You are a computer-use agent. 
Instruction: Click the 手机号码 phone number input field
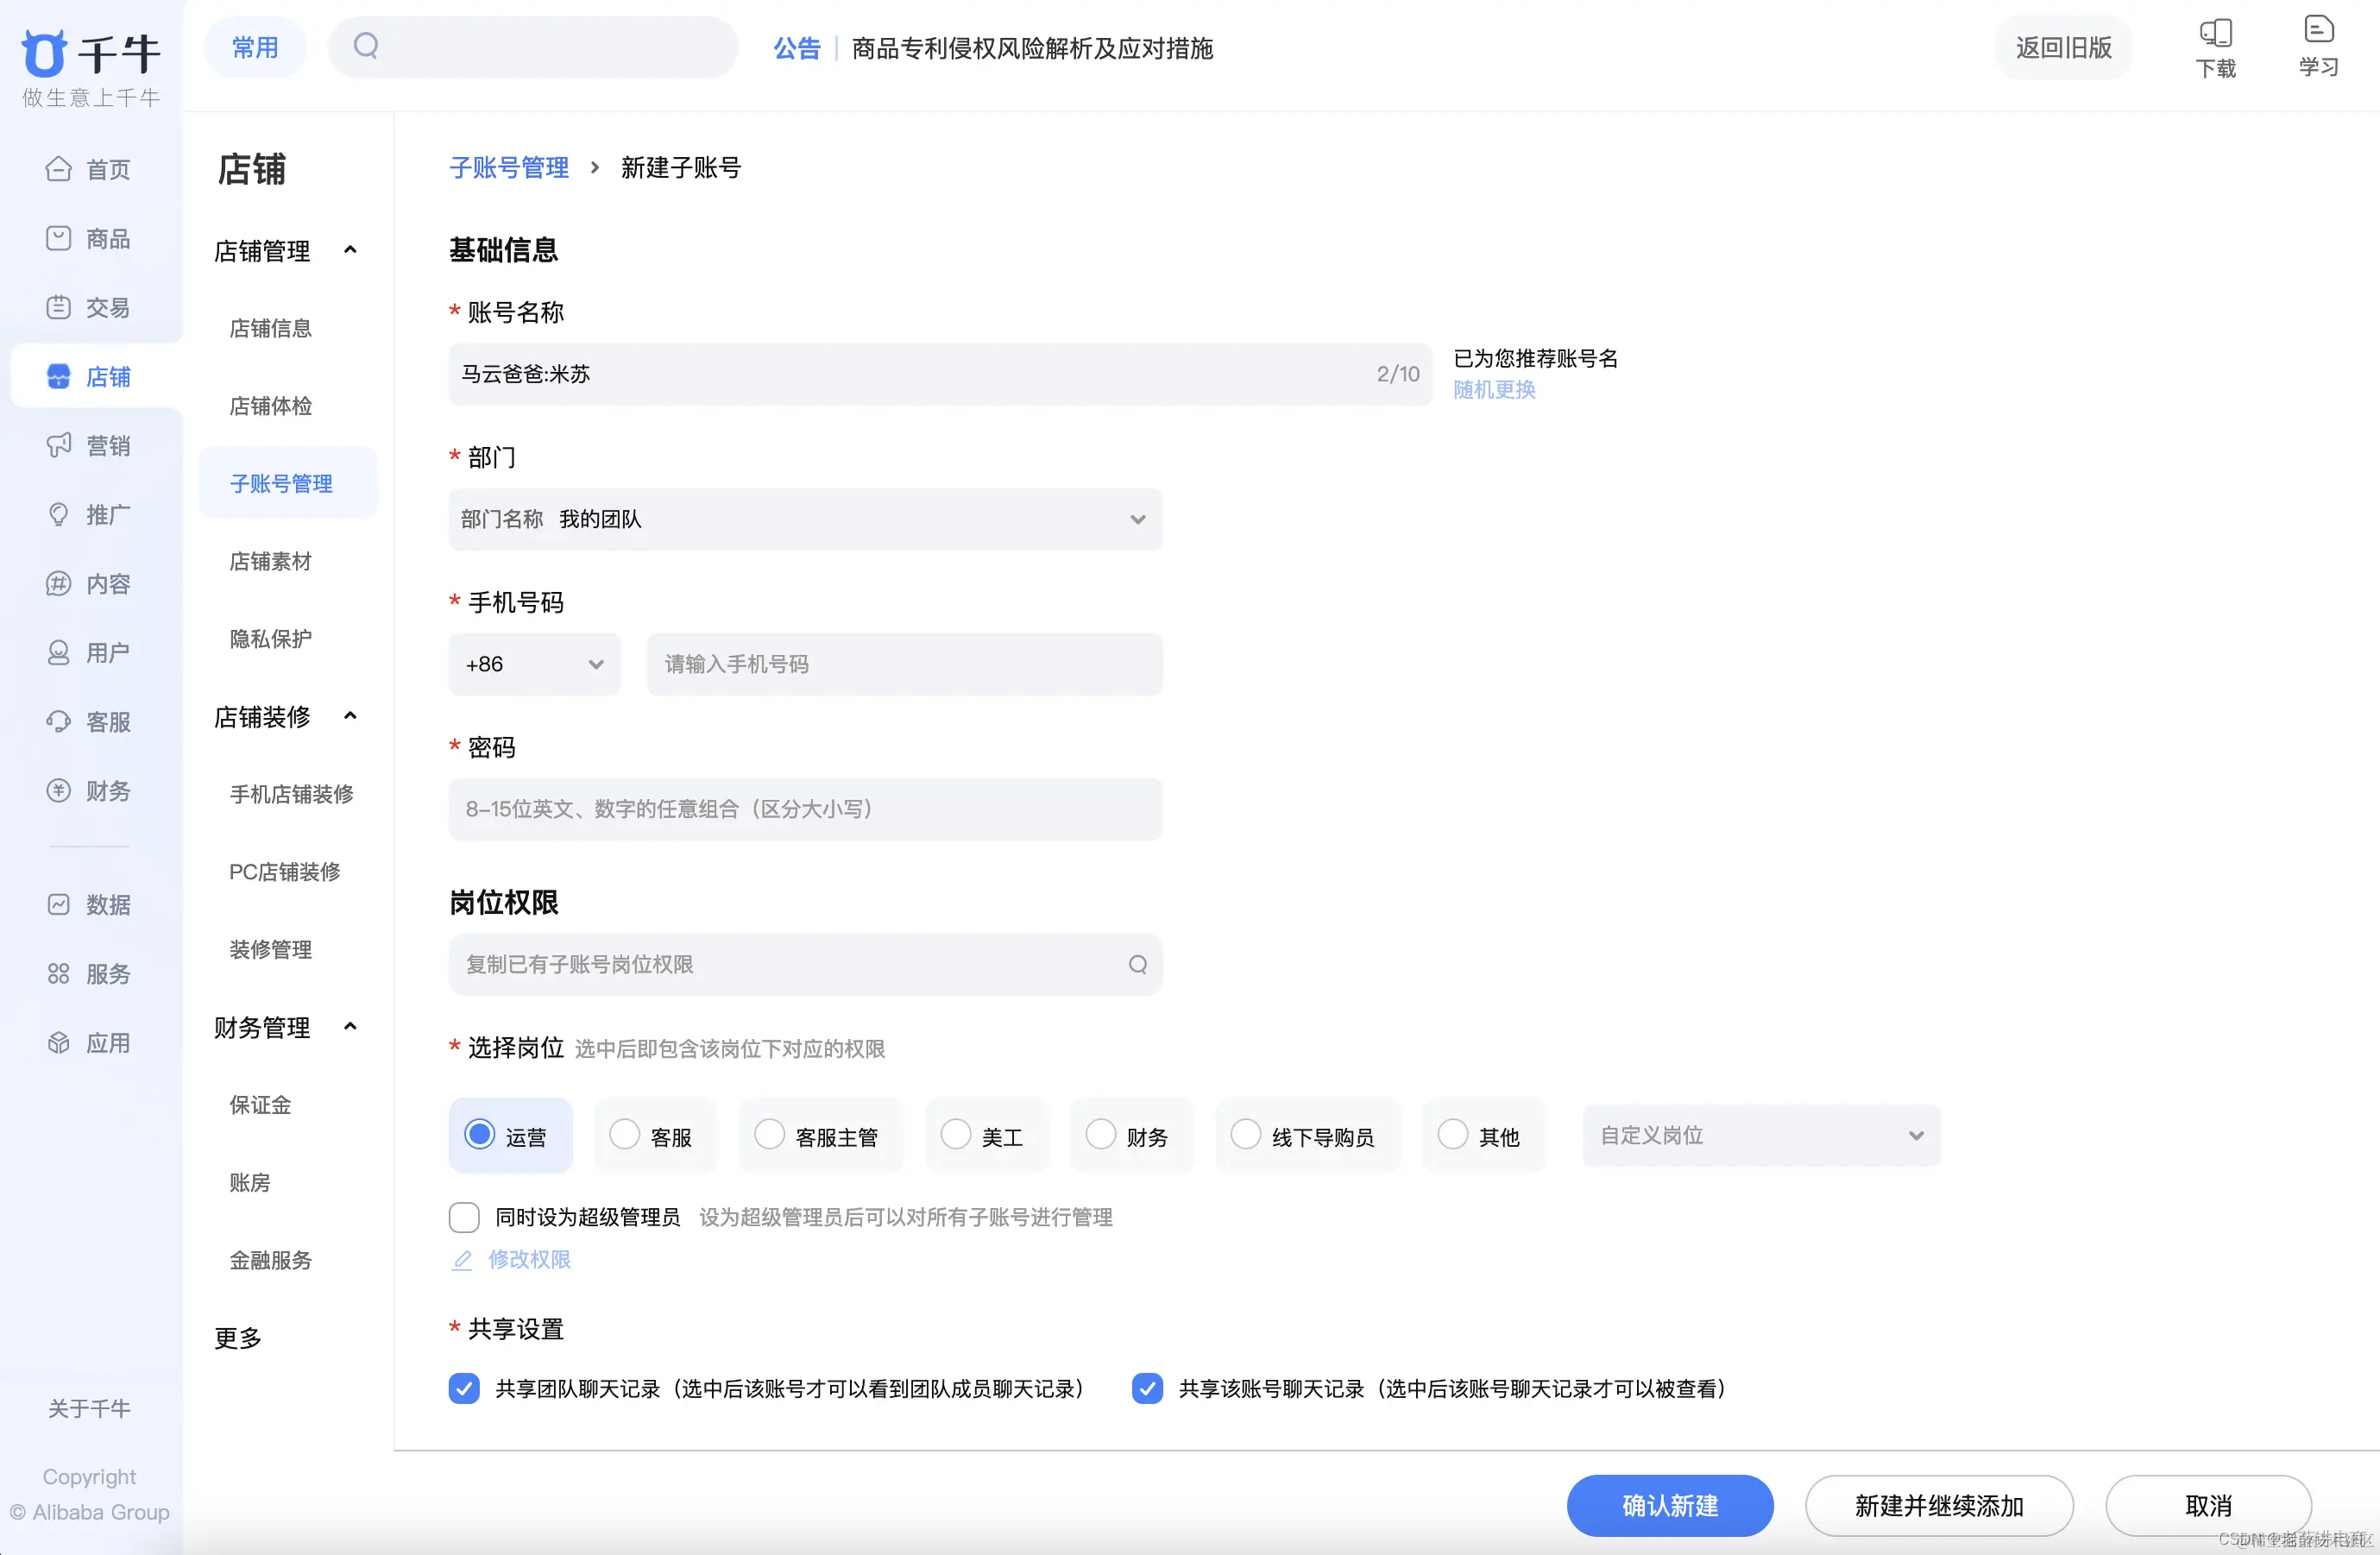click(x=904, y=664)
